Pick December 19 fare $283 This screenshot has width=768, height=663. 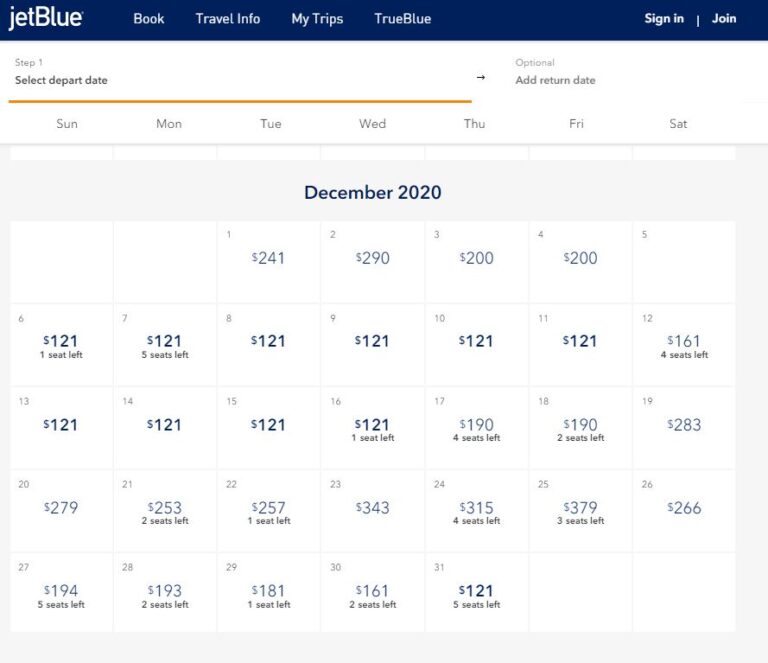(x=684, y=425)
